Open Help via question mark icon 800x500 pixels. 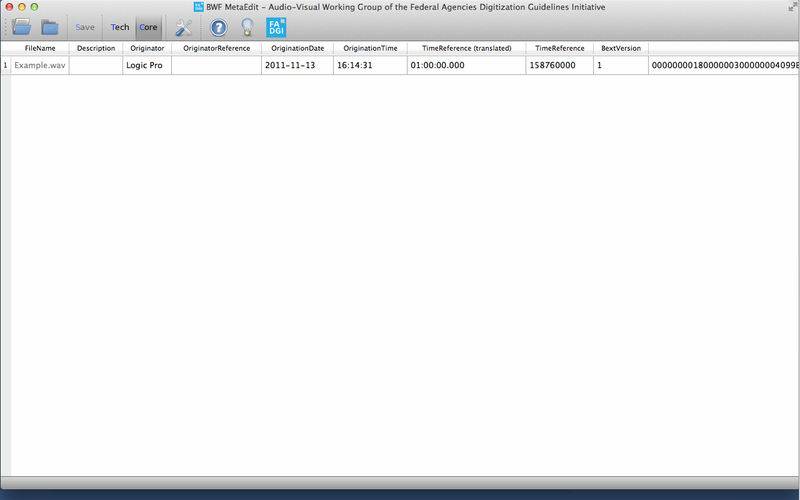coord(218,27)
